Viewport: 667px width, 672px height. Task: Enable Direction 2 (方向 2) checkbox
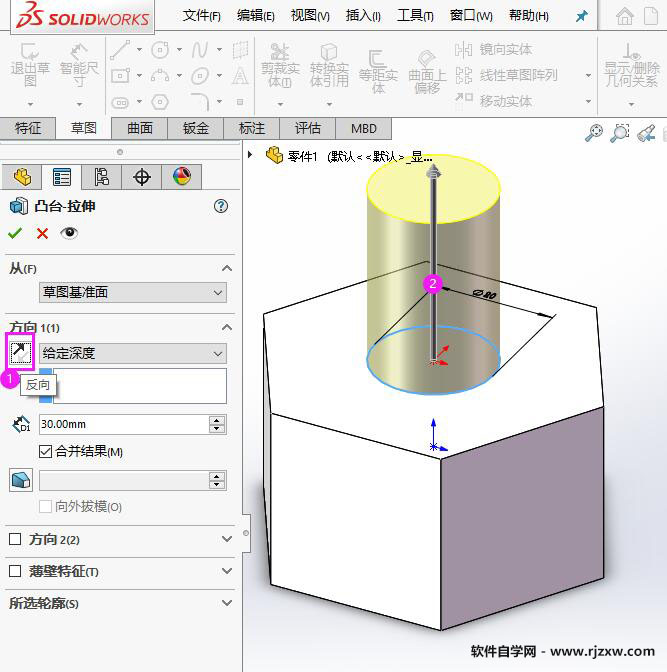(15, 539)
